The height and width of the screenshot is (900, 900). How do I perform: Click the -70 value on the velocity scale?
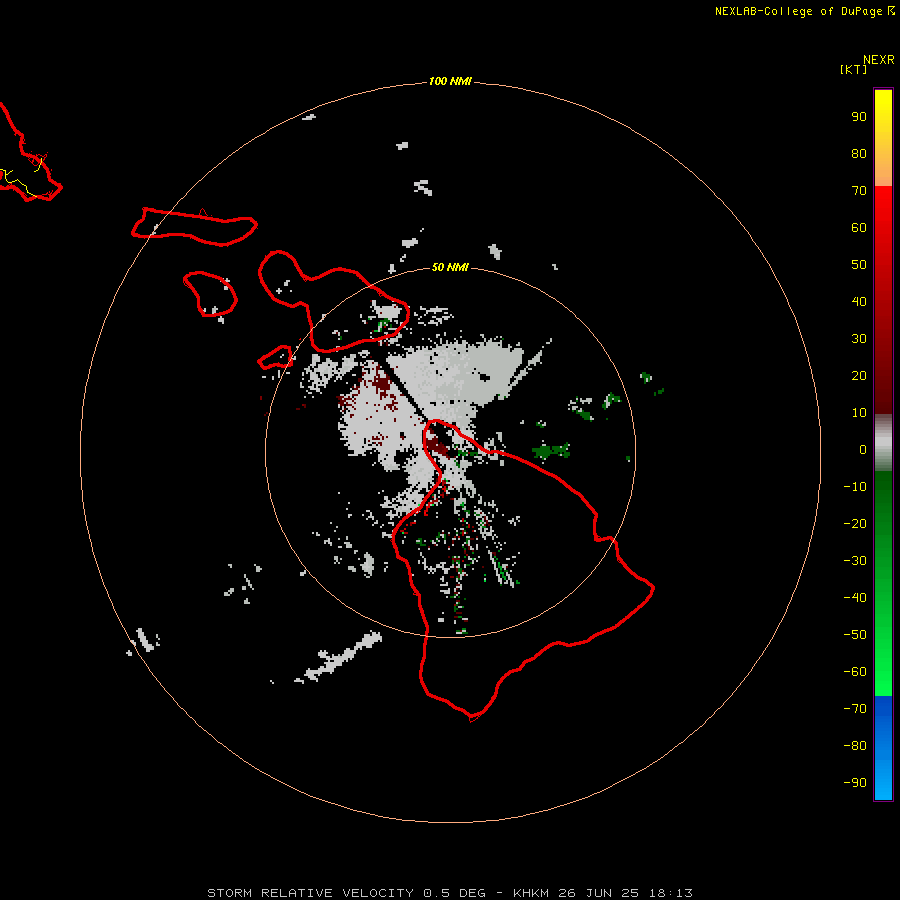(x=855, y=709)
